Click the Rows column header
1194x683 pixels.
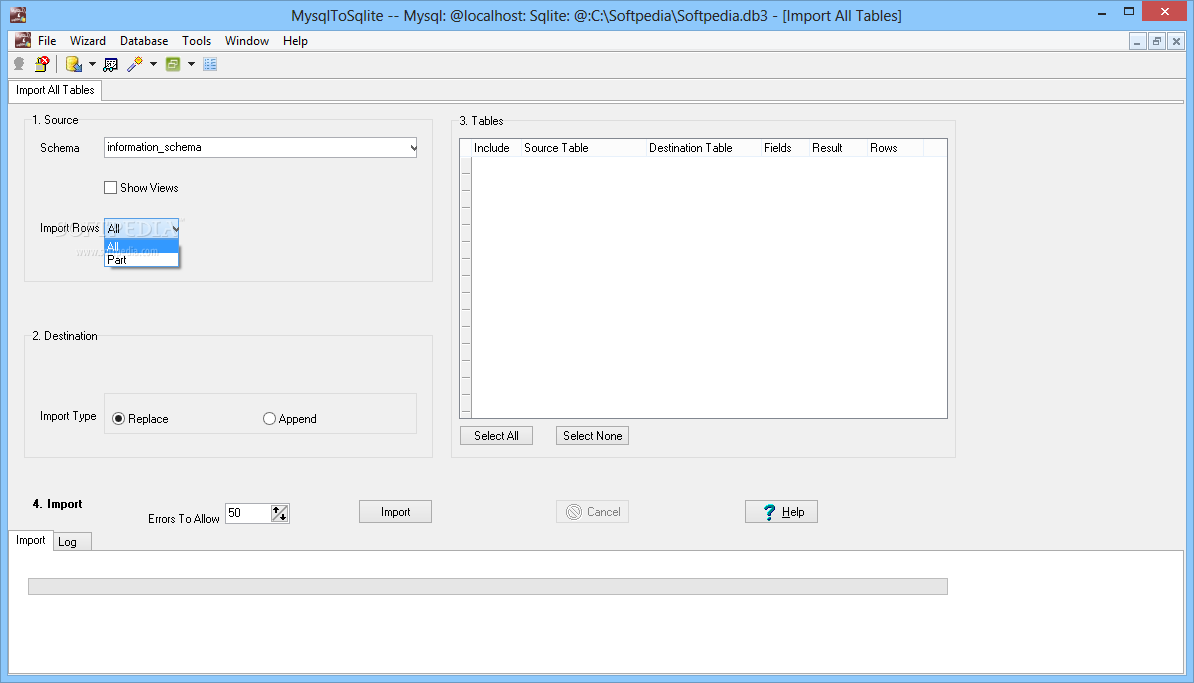(895, 148)
